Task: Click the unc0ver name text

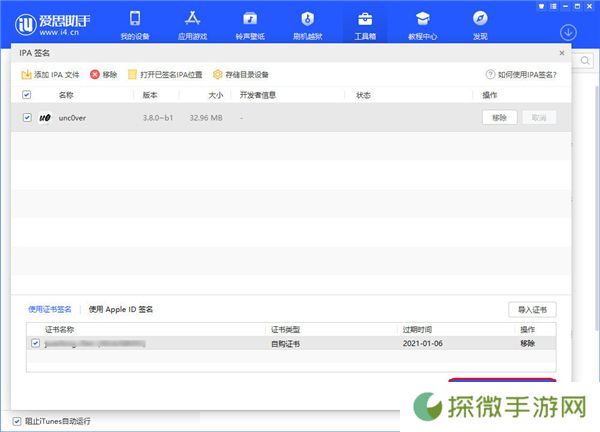Action: point(72,118)
